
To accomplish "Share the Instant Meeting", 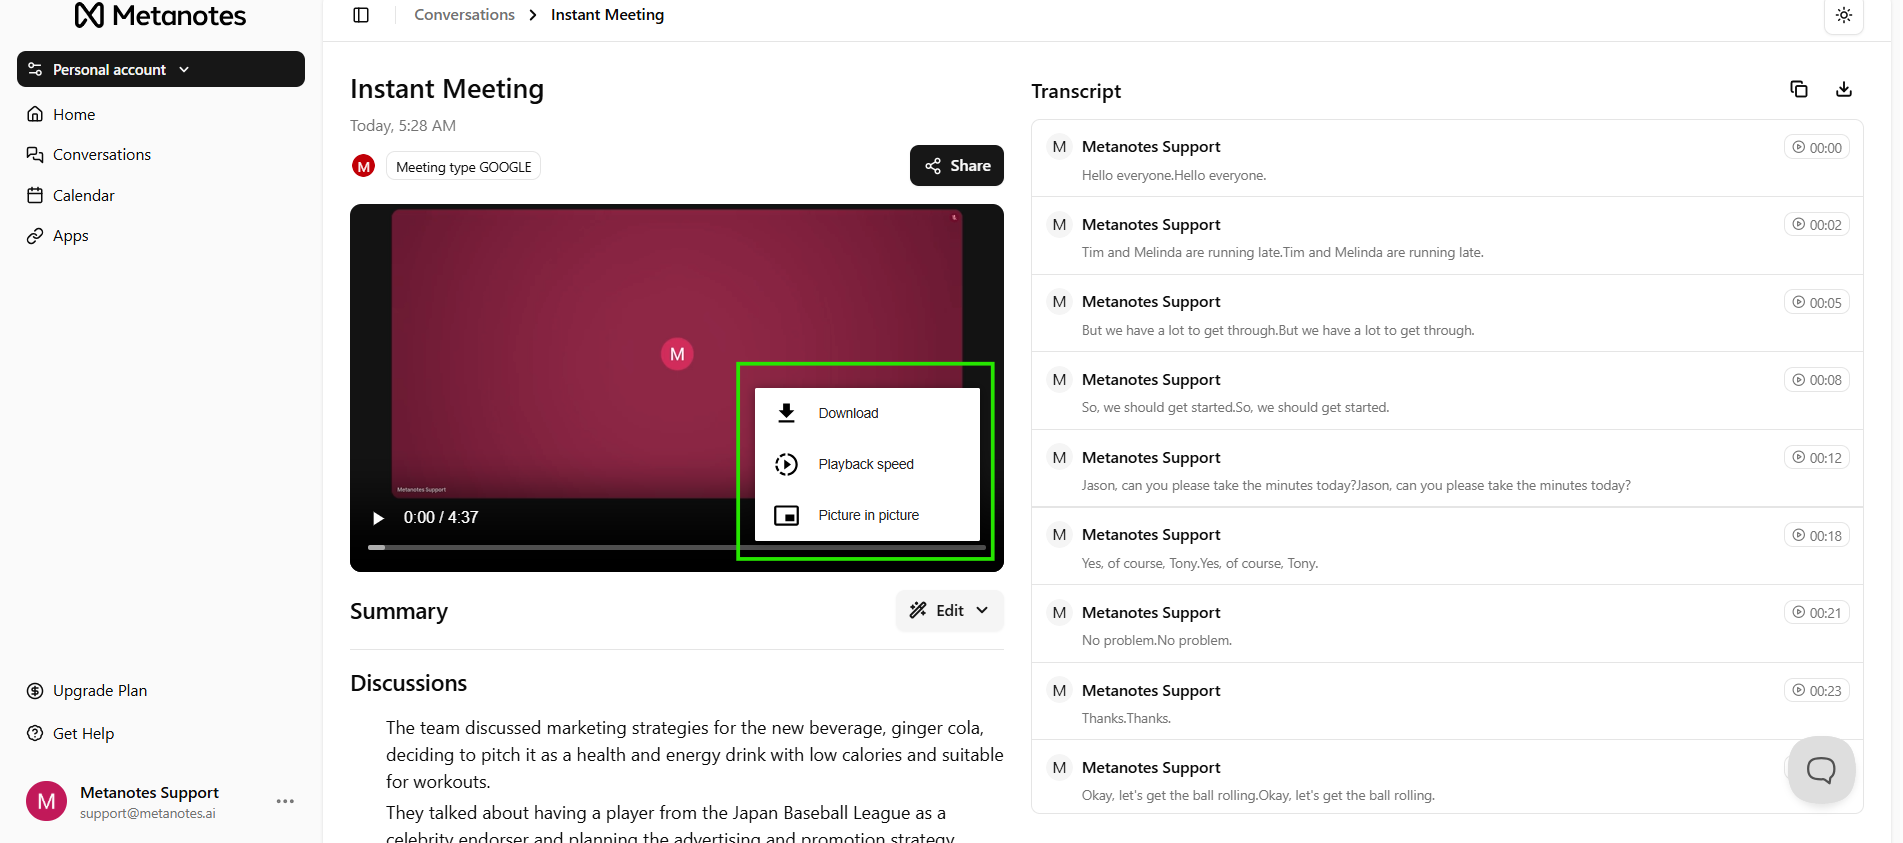I will tap(957, 166).
